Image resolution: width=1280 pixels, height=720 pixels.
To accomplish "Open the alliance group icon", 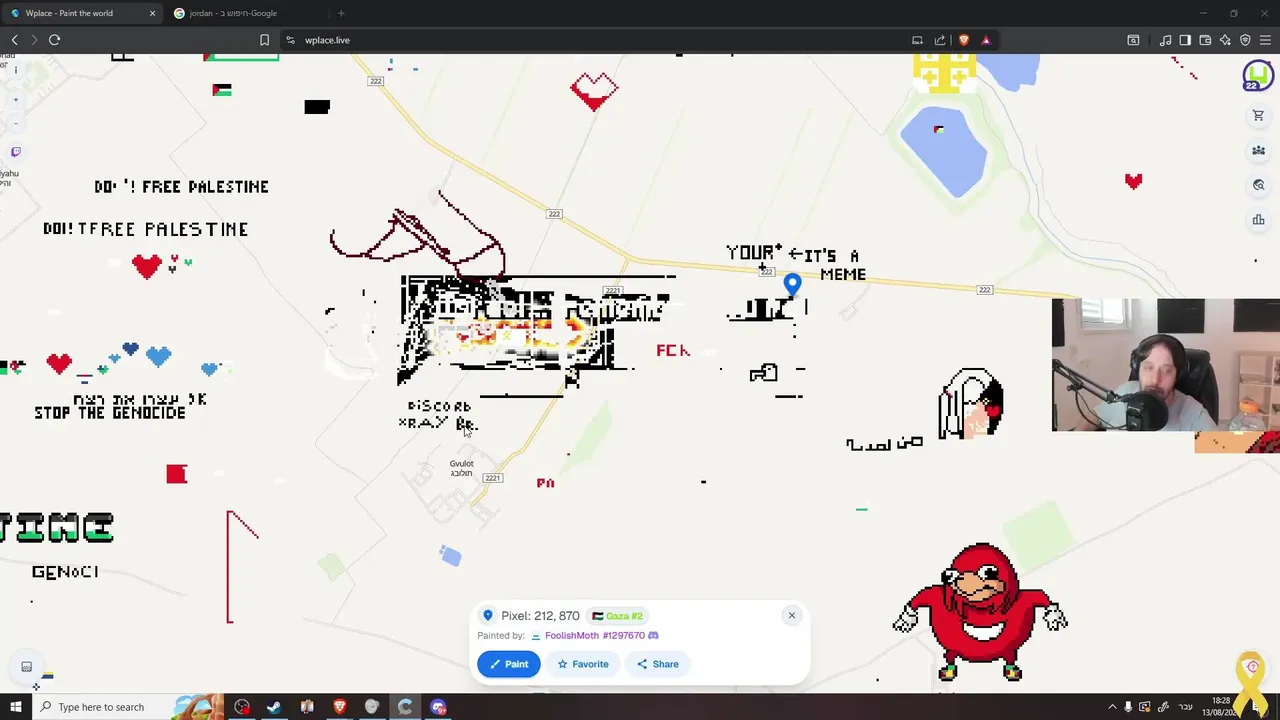I will (1258, 150).
